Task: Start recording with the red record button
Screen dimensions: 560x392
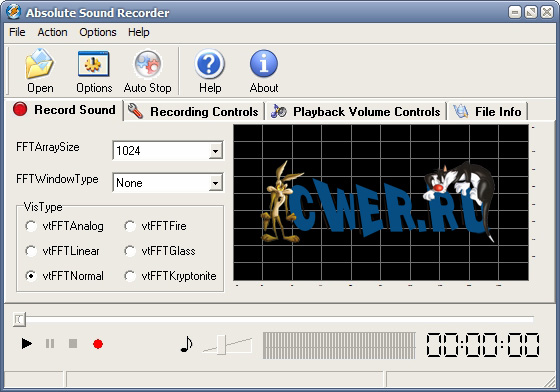Action: coord(98,344)
